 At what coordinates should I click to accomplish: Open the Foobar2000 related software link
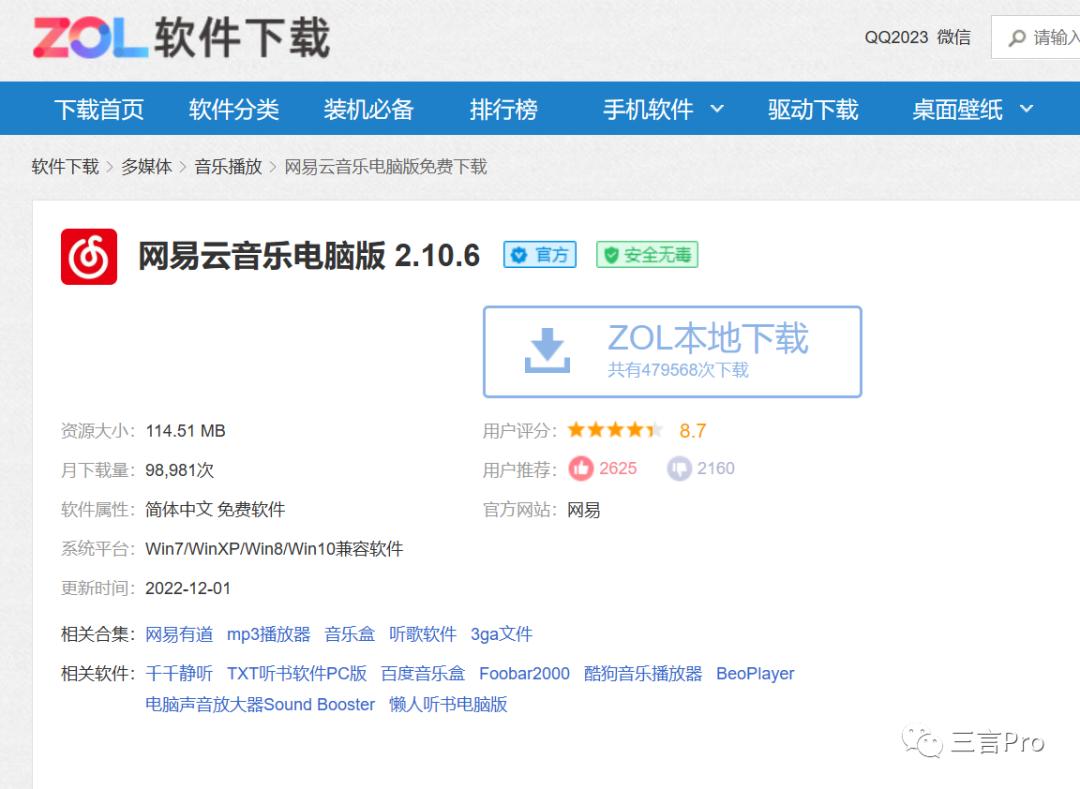point(523,673)
